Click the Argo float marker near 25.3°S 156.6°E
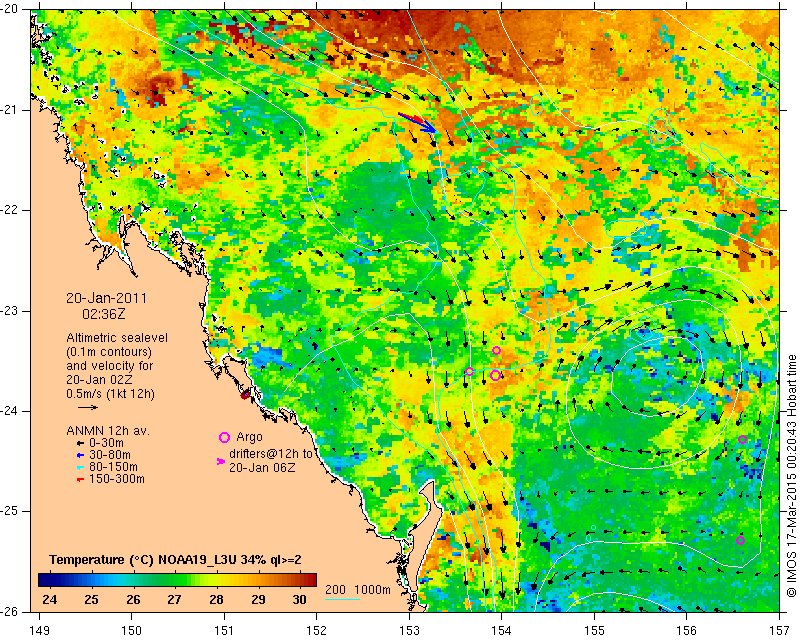Screen dimensions: 800x640 pyautogui.click(x=740, y=540)
